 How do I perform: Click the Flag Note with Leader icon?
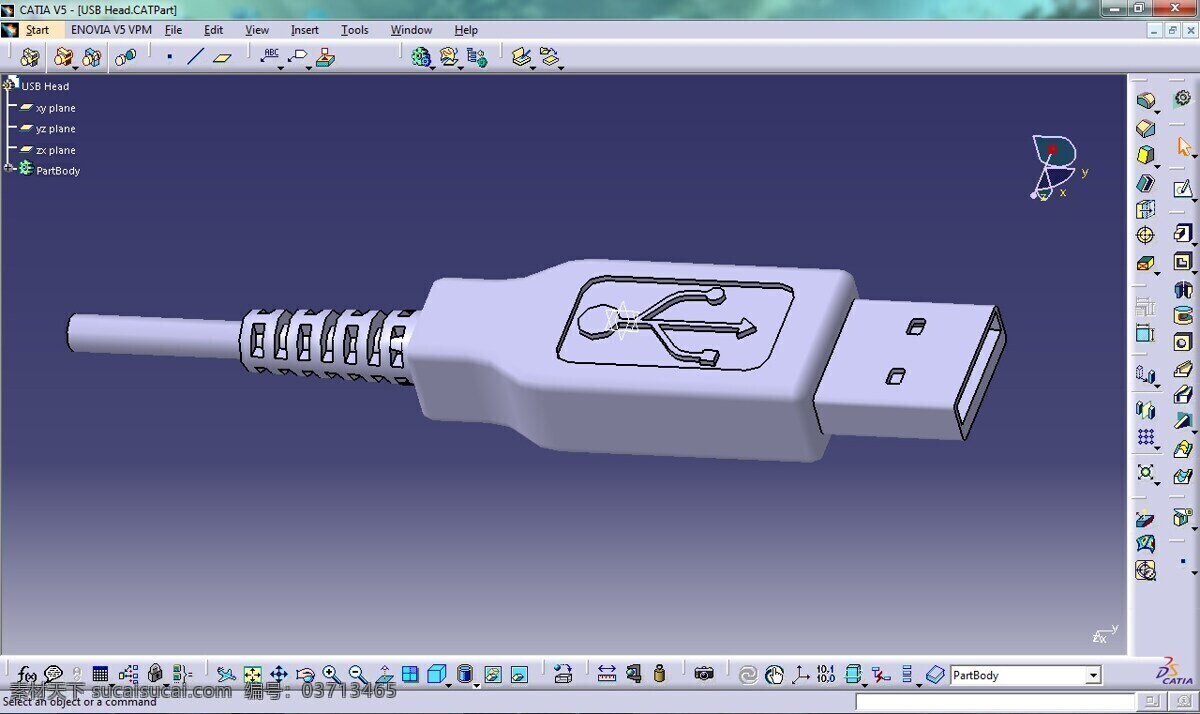tap(298, 56)
